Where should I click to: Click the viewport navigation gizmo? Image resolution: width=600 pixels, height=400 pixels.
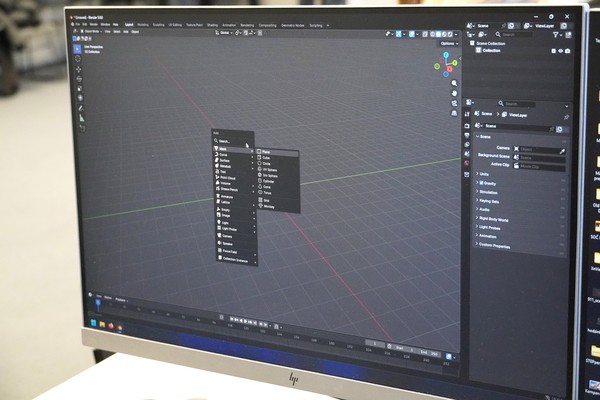pos(445,66)
